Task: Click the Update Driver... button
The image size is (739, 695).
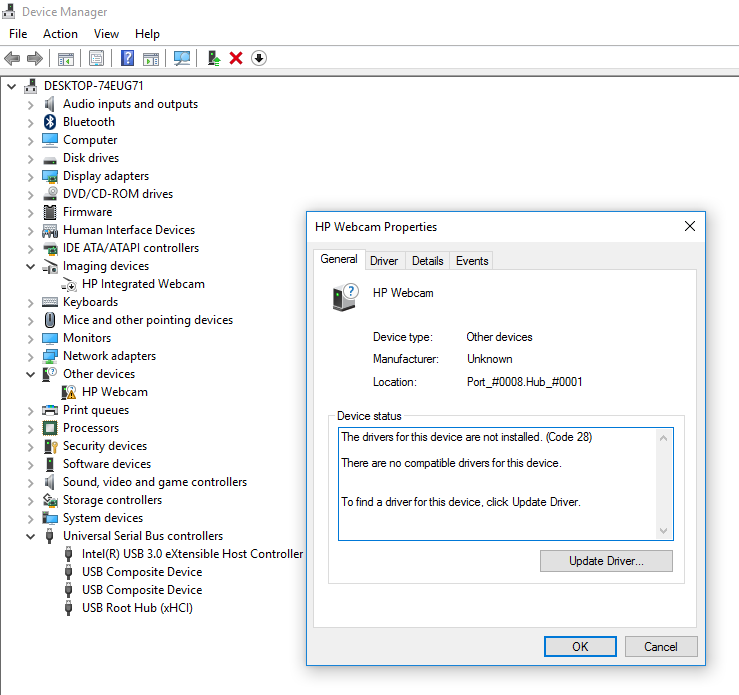Action: (x=606, y=561)
